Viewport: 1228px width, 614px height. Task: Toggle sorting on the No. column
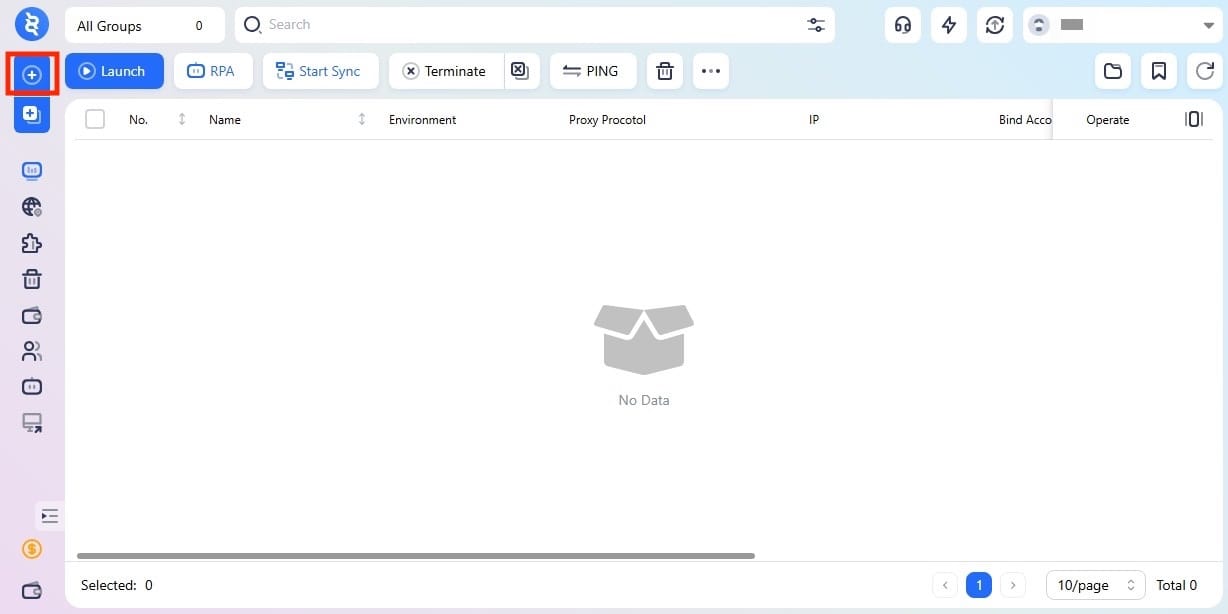[x=181, y=119]
